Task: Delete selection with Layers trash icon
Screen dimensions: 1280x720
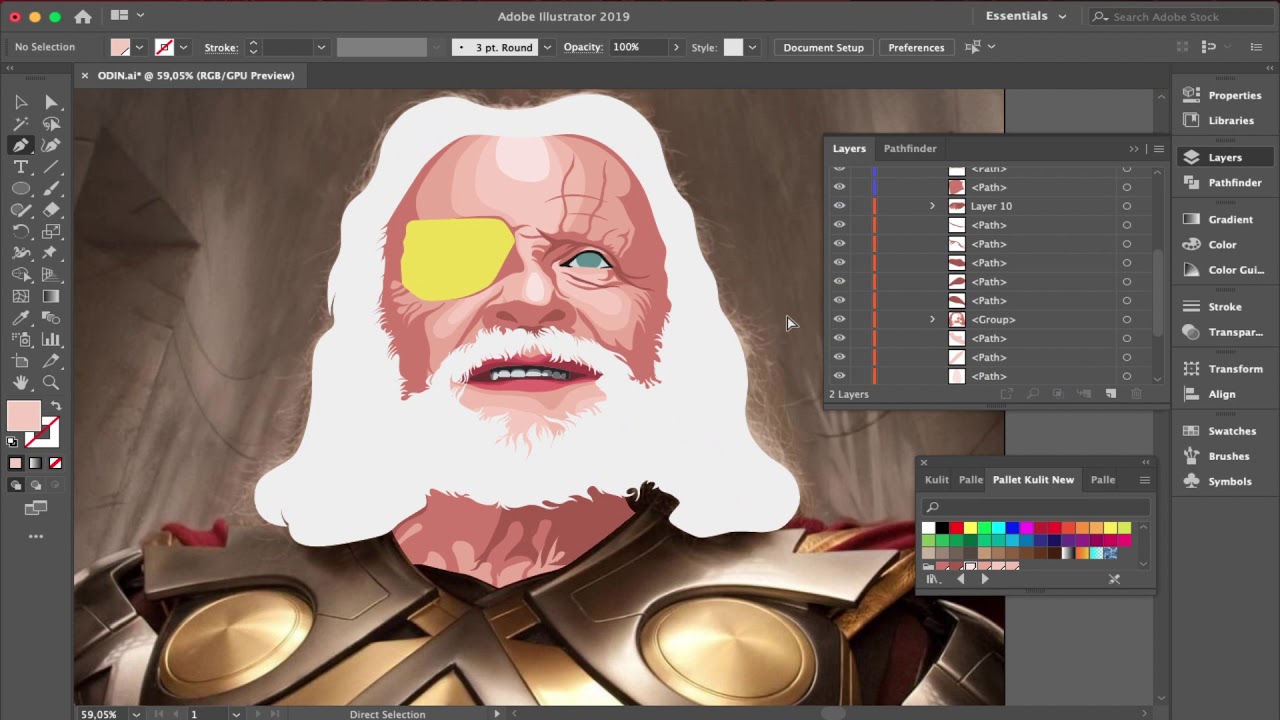Action: click(x=1136, y=394)
